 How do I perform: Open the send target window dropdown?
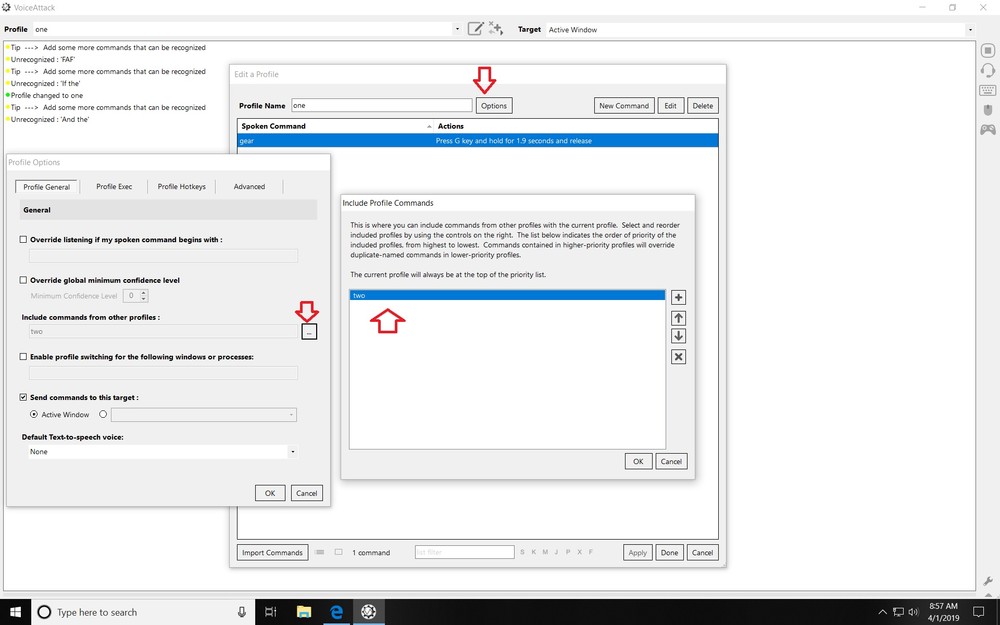click(291, 415)
